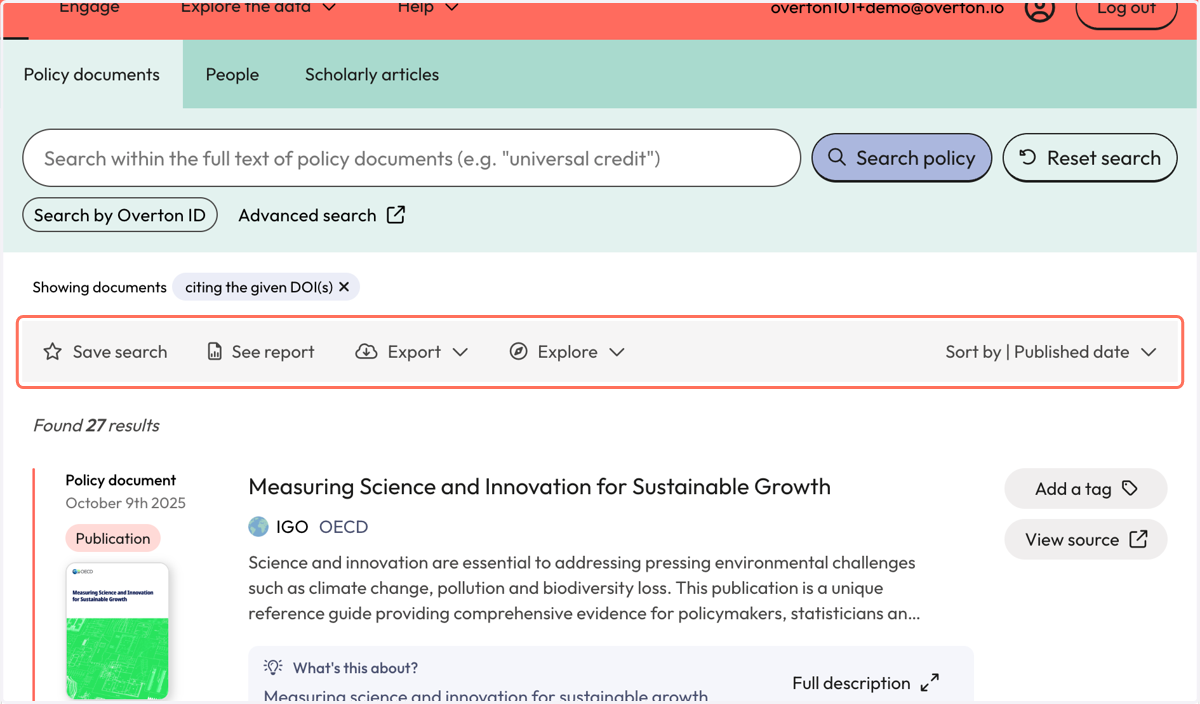
Task: Click the magnifier icon in Search policy
Action: [x=837, y=158]
